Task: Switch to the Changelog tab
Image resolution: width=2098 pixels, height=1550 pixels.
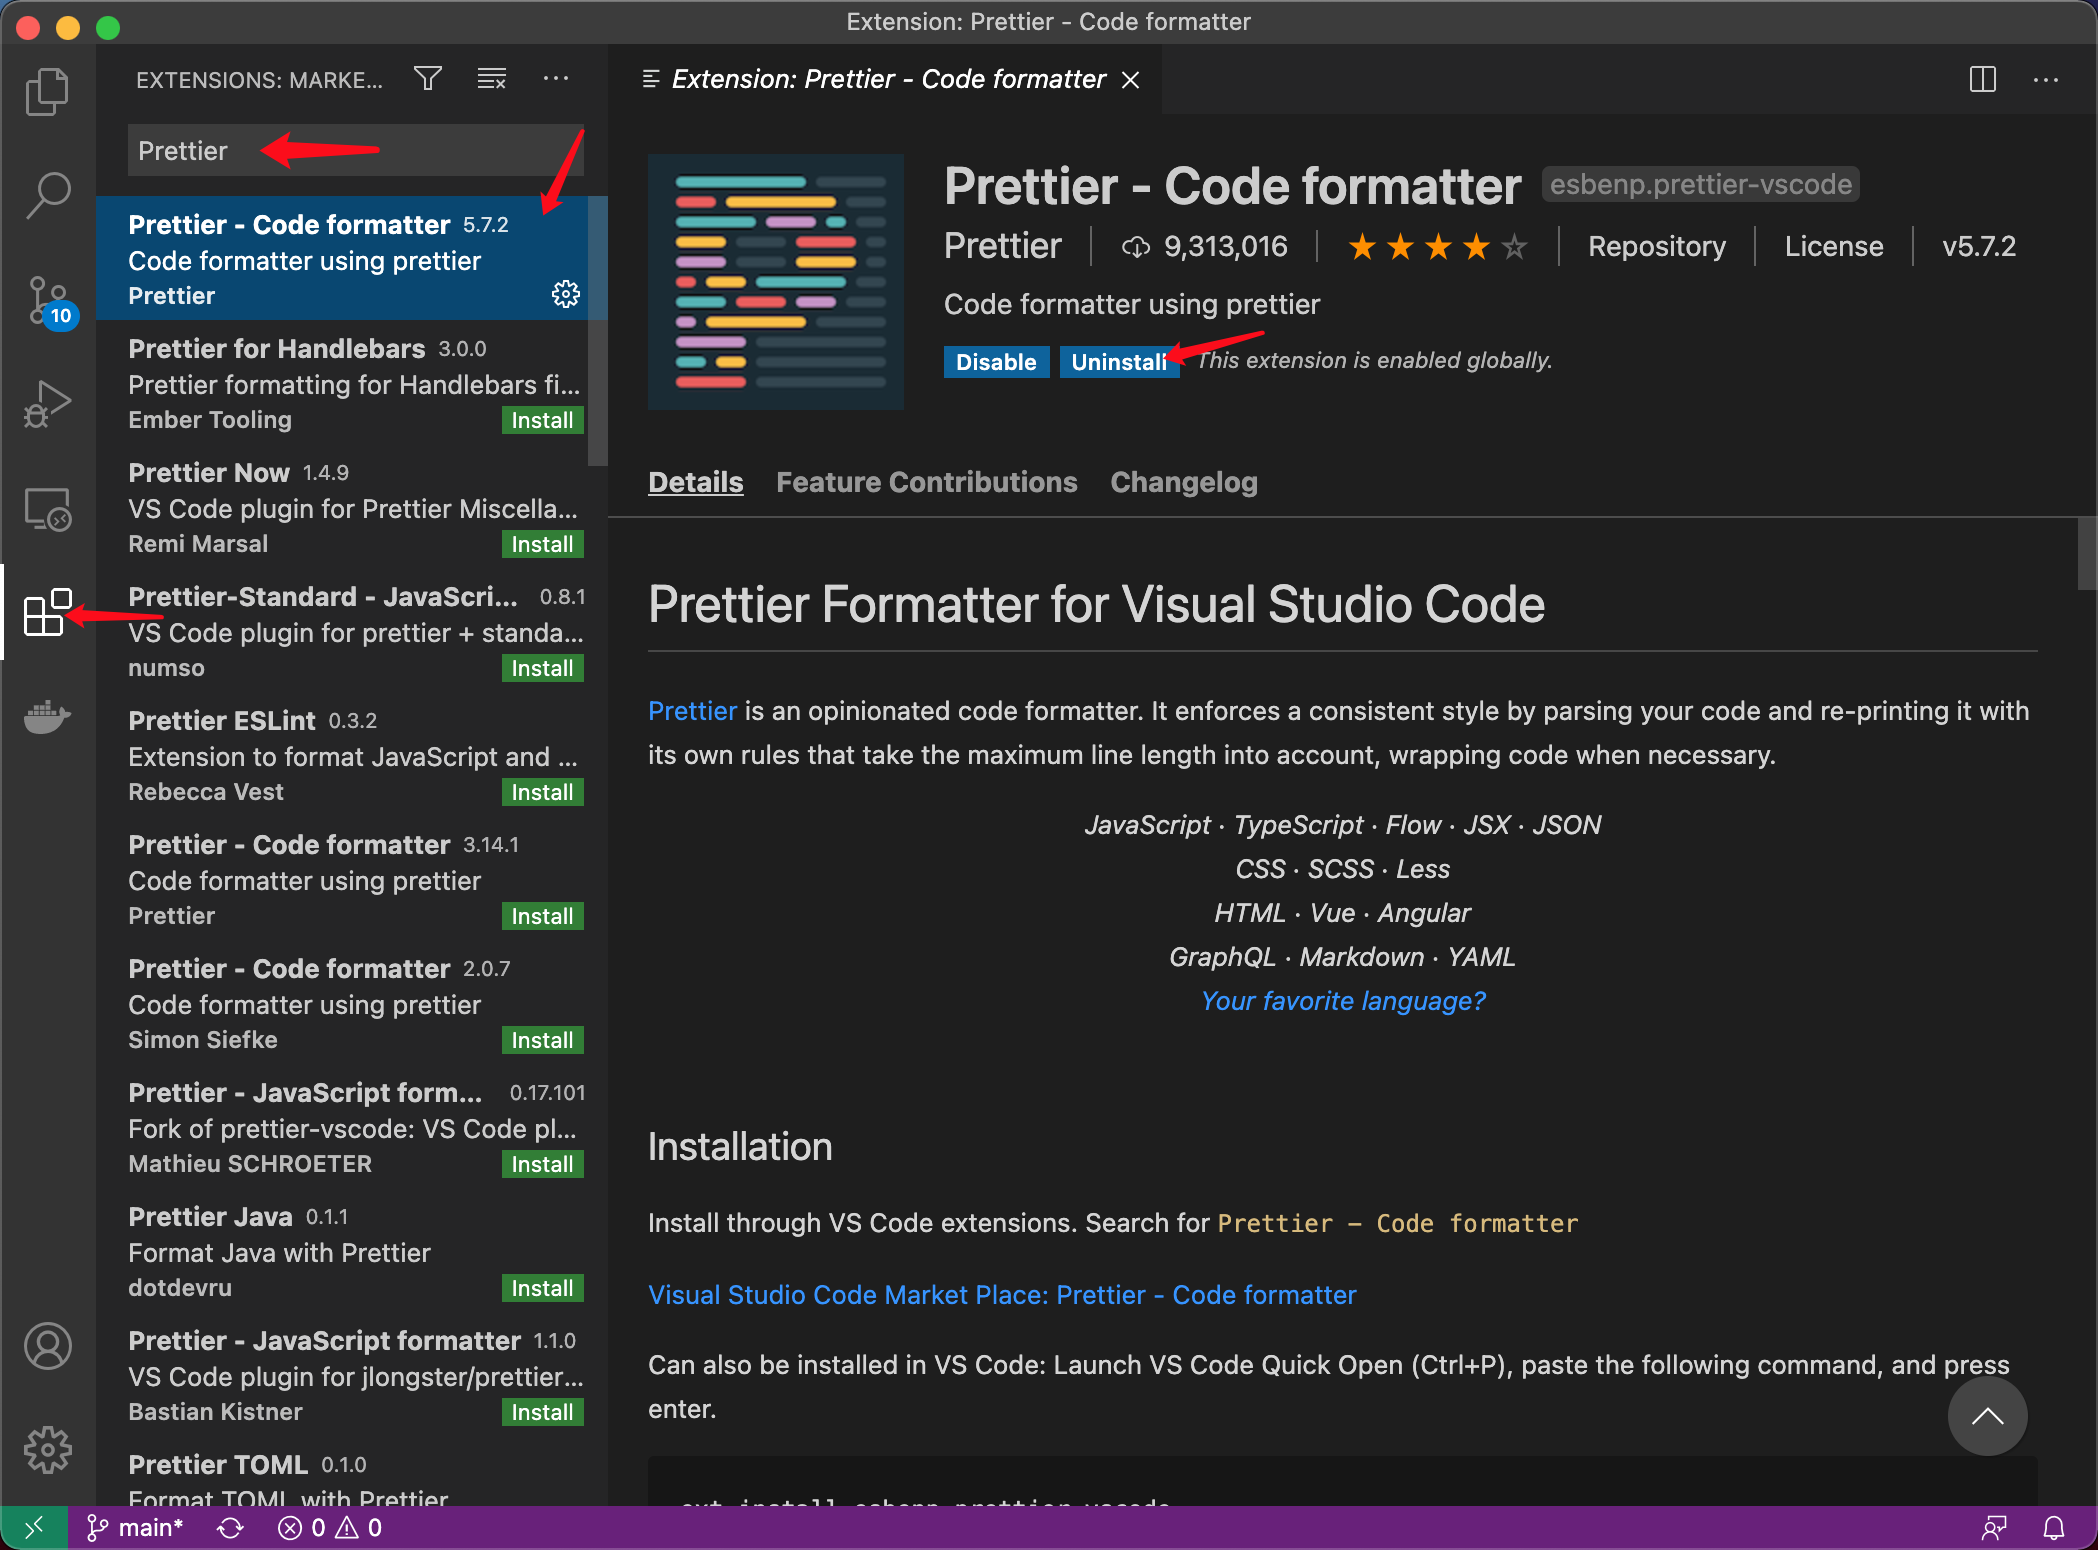Action: (x=1183, y=482)
